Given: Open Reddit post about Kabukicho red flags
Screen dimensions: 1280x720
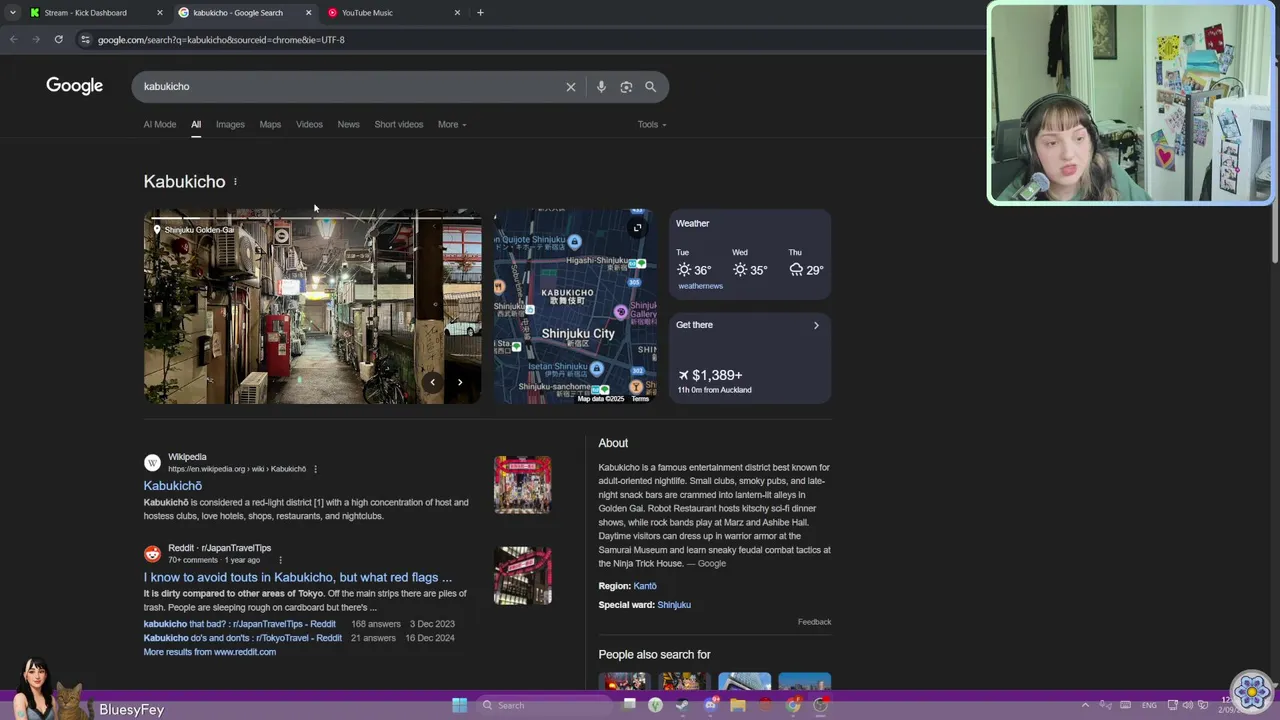Looking at the screenshot, I should [298, 577].
